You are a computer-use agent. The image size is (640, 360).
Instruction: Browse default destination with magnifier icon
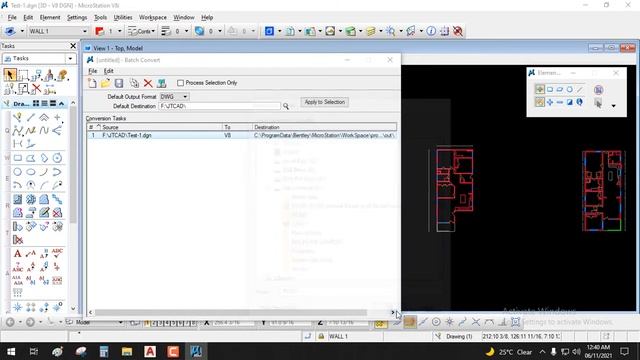click(x=286, y=106)
